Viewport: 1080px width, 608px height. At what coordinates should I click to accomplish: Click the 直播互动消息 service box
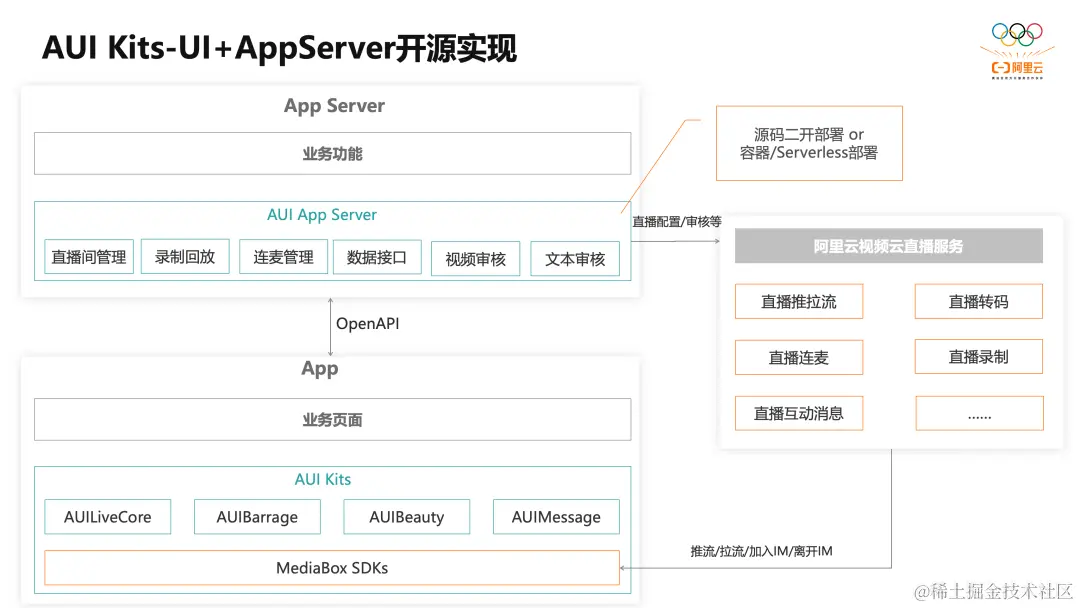point(799,413)
